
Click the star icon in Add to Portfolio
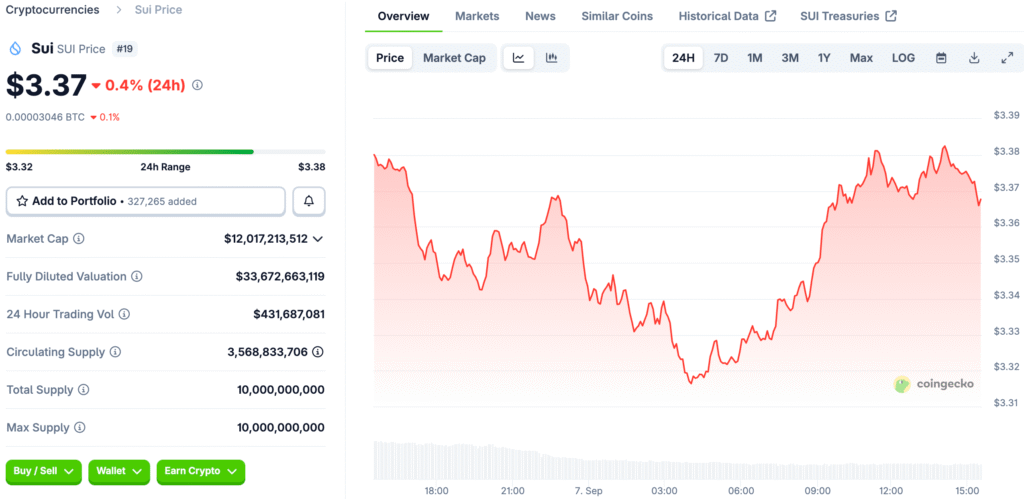(22, 201)
